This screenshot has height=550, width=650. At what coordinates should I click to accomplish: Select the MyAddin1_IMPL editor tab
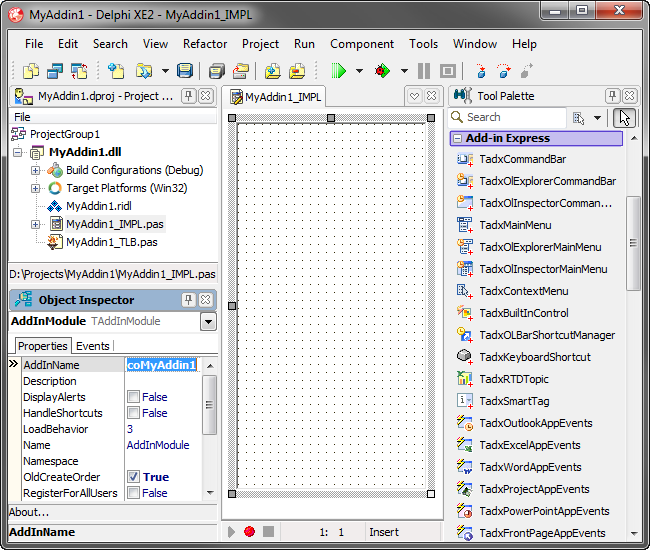click(x=277, y=97)
